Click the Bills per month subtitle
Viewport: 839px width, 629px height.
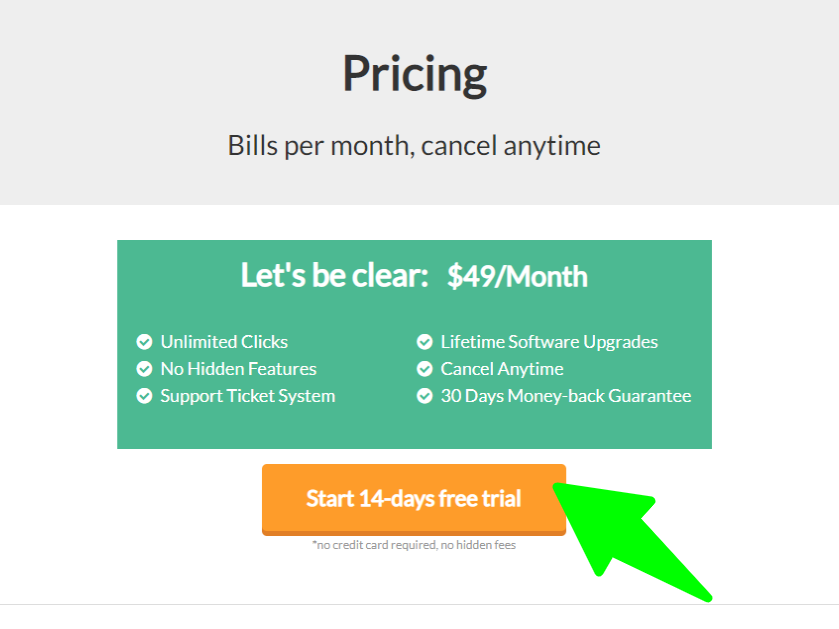tap(414, 145)
